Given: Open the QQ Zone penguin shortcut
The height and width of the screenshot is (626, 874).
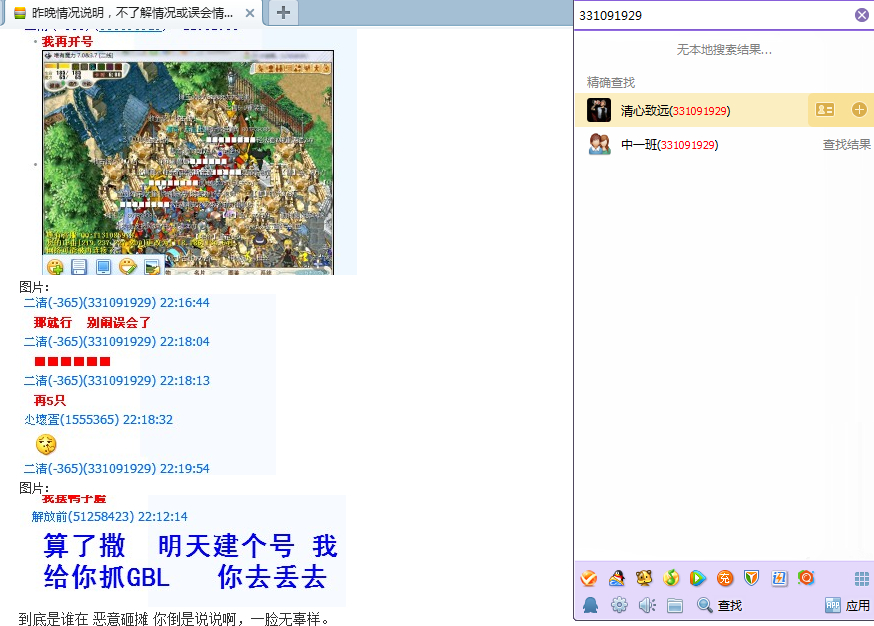Looking at the screenshot, I should (617, 578).
